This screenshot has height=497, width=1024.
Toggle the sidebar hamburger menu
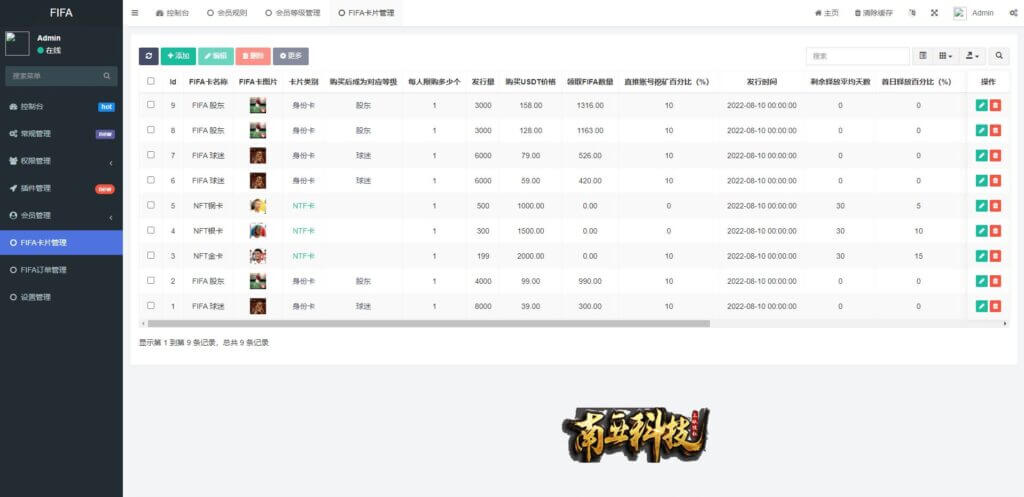coord(135,13)
